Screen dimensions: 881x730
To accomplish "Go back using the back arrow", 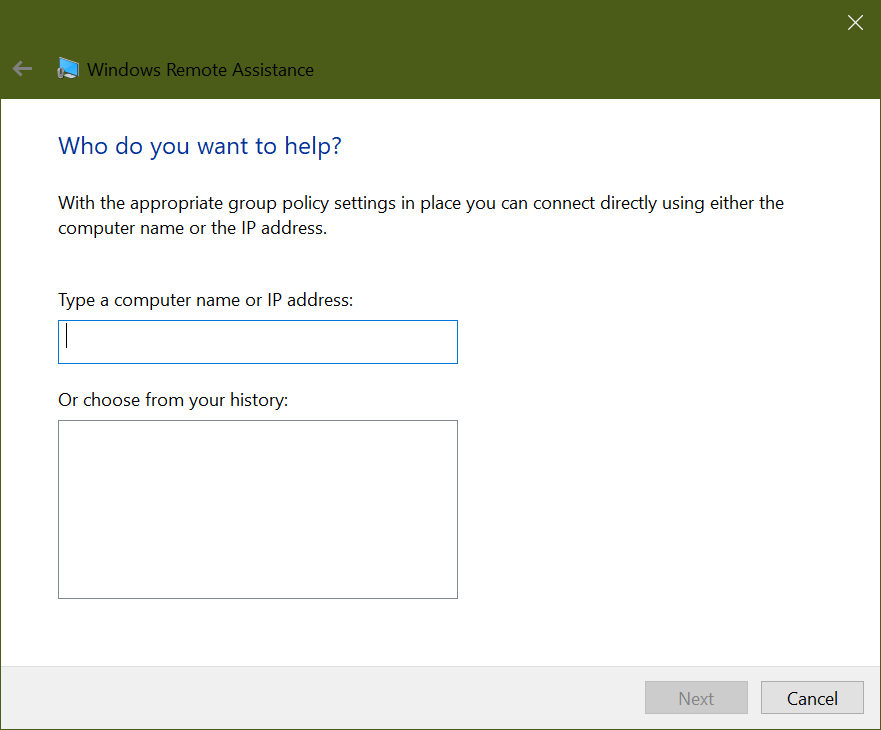I will (22, 69).
